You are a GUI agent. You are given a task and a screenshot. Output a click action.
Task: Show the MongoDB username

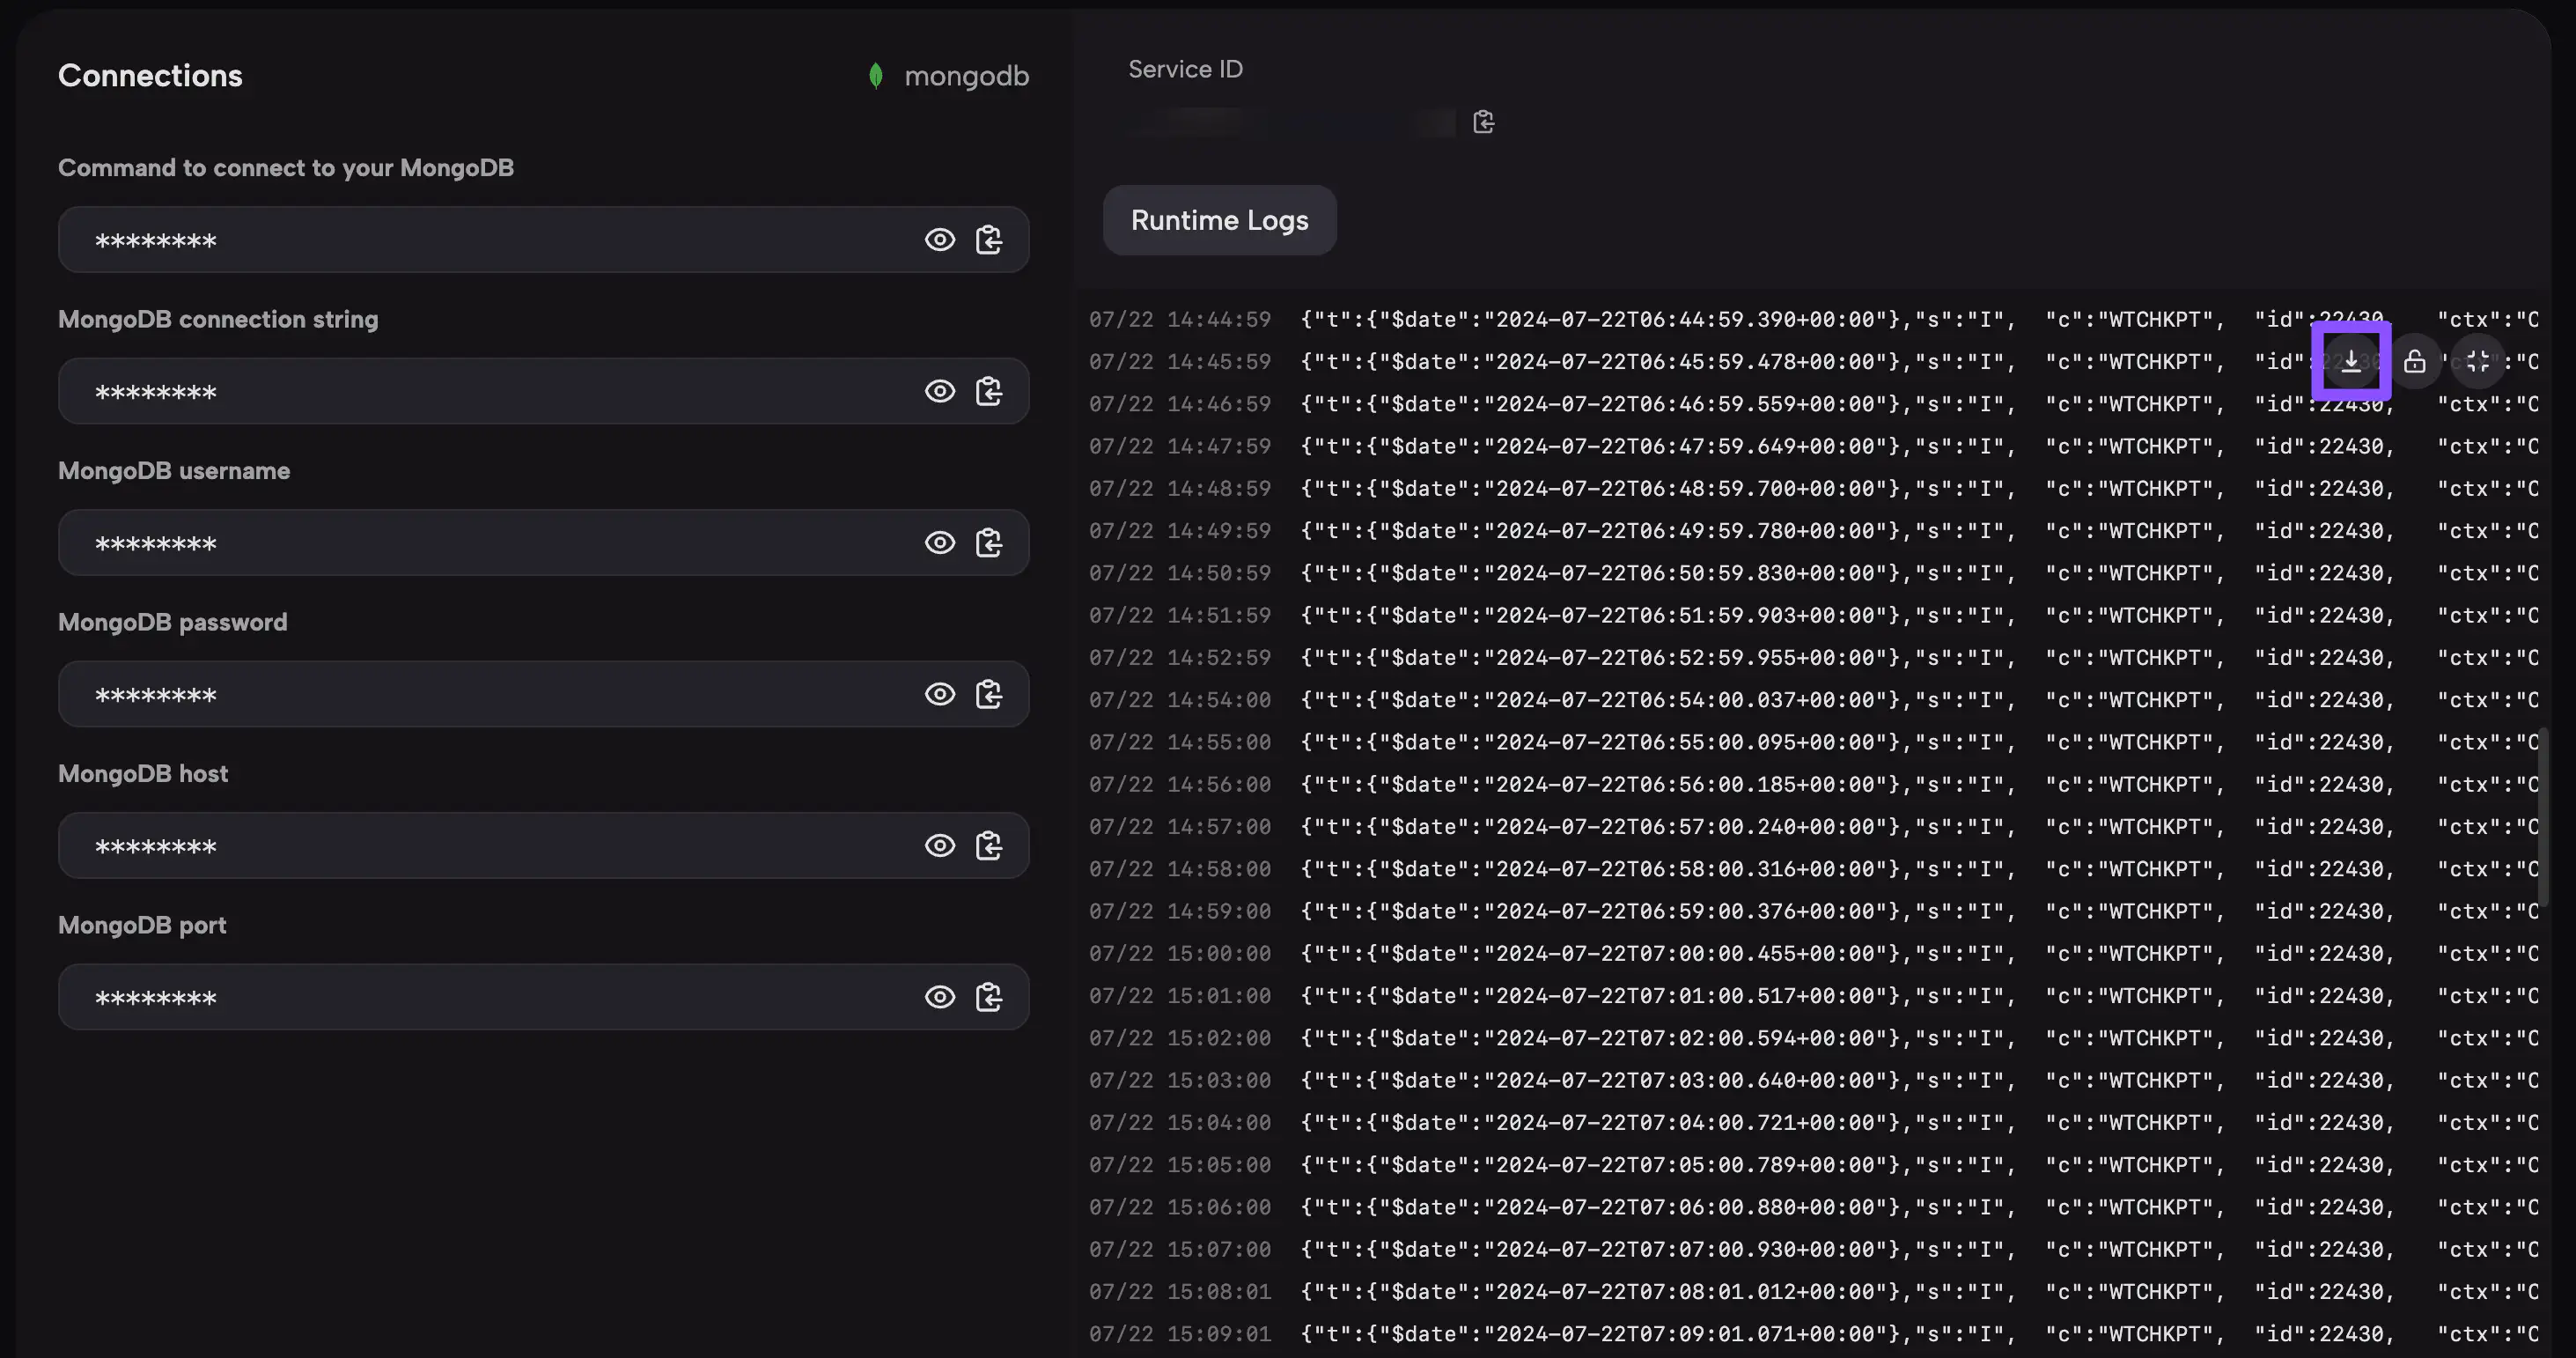(940, 543)
